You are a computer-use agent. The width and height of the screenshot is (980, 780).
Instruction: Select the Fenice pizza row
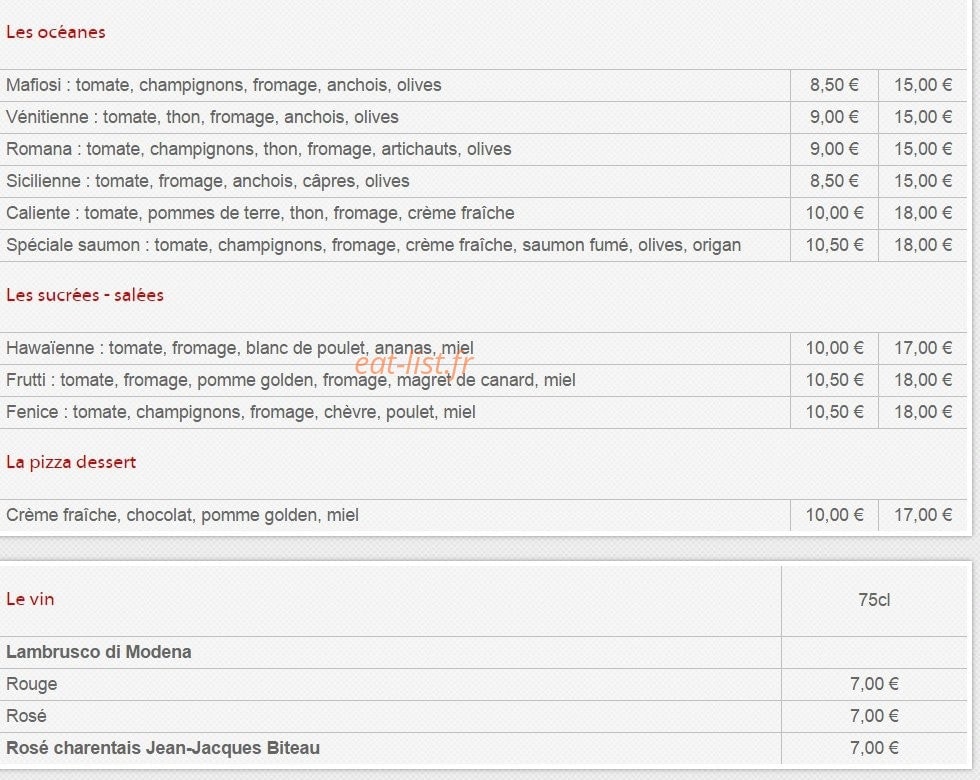point(483,412)
